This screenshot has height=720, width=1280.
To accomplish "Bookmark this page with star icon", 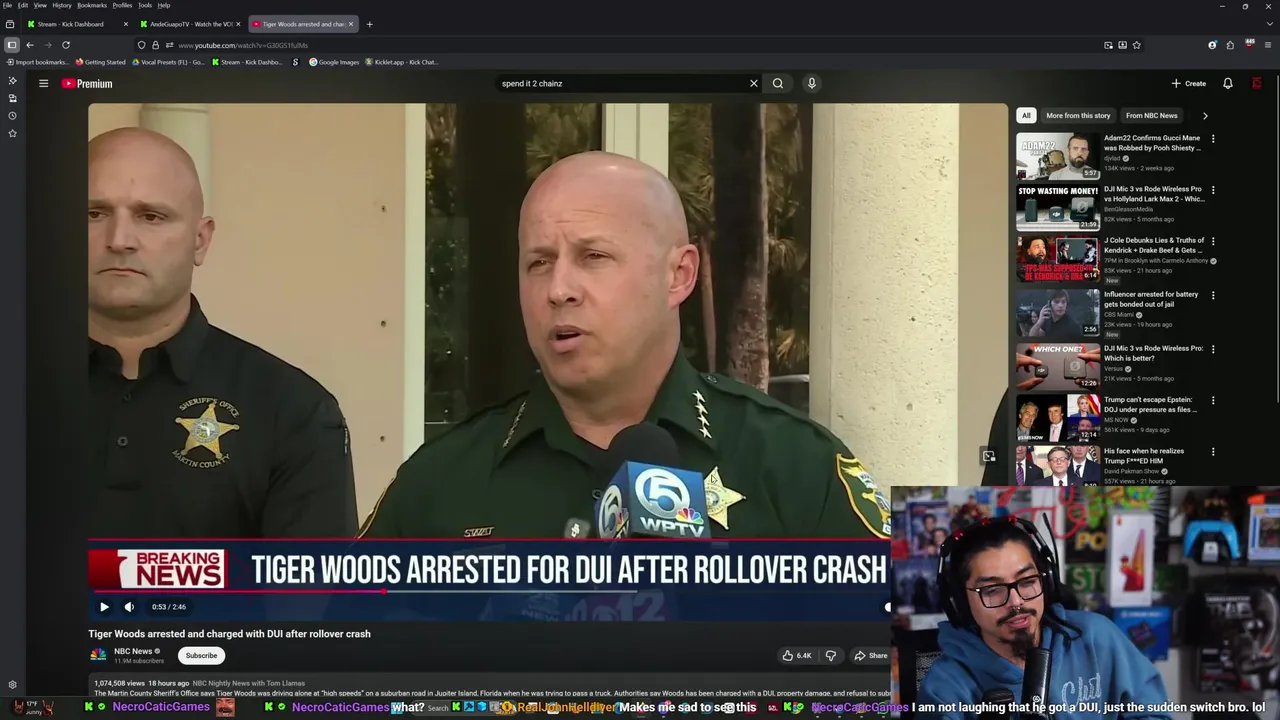I will tap(1136, 45).
